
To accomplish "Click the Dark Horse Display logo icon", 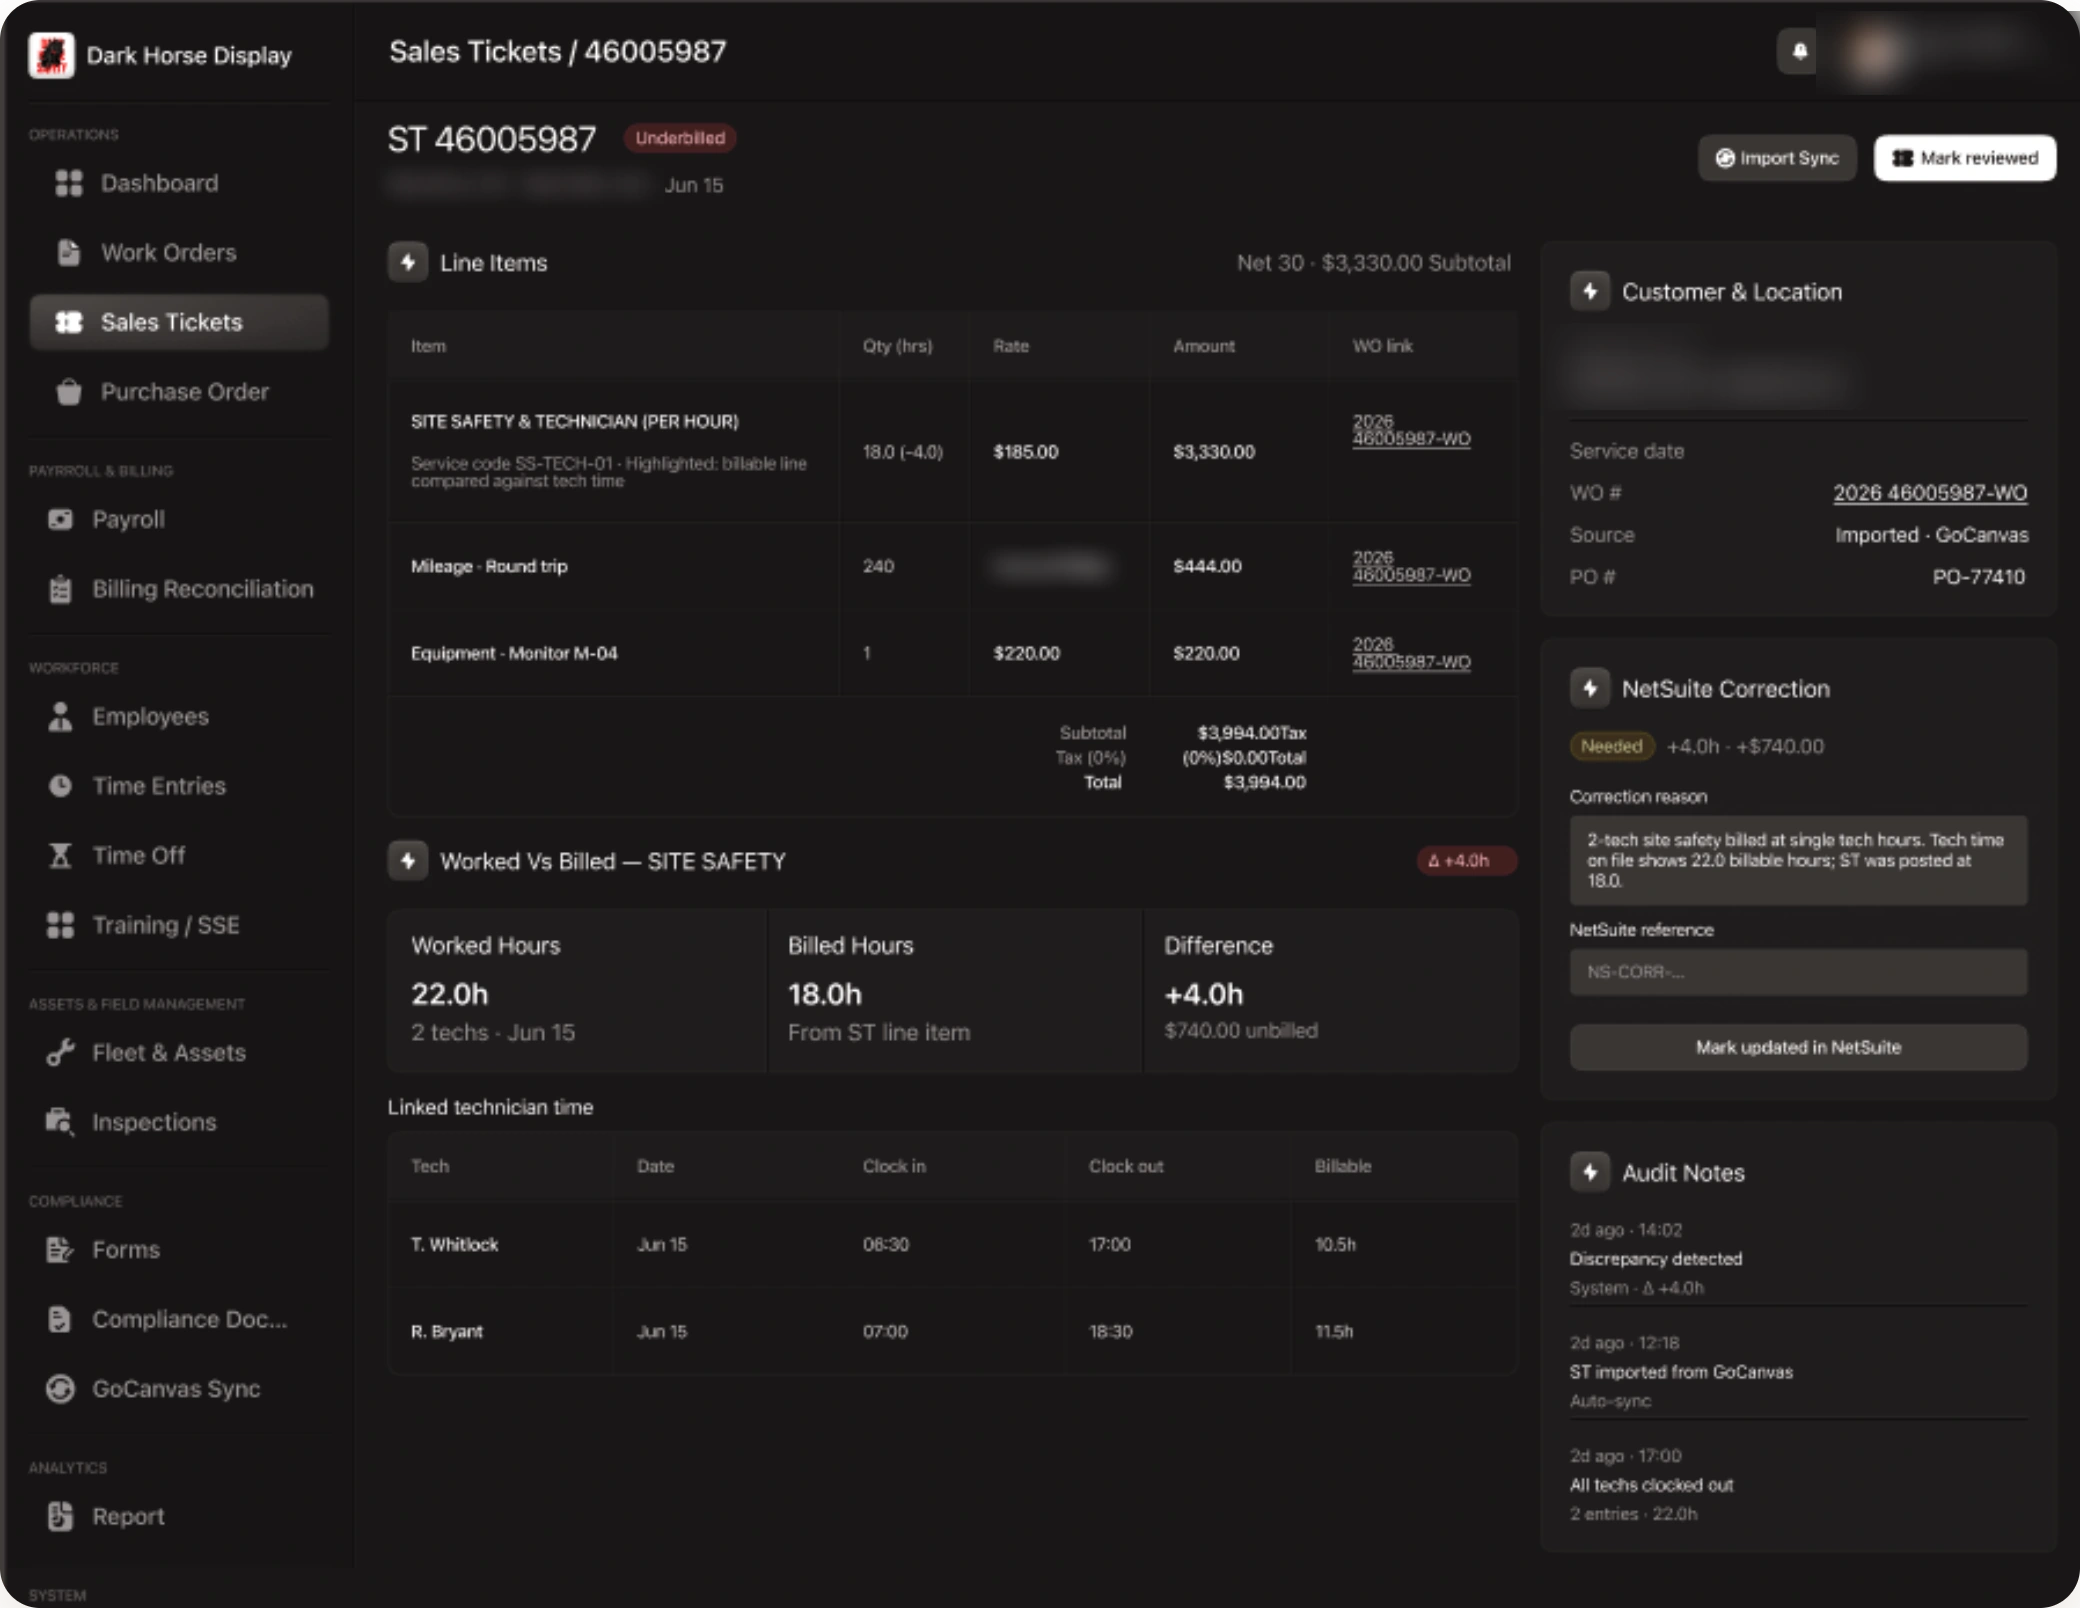I will (x=51, y=54).
